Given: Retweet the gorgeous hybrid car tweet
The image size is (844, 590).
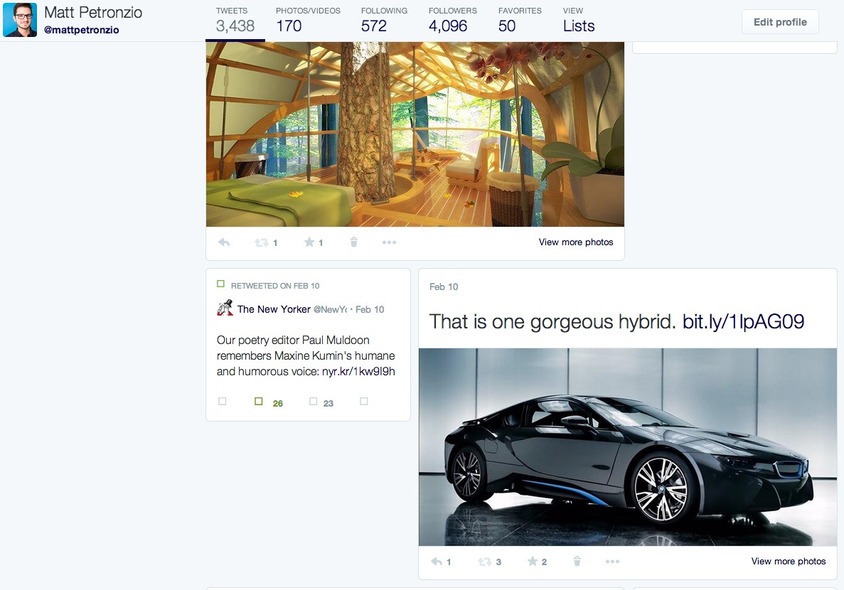Looking at the screenshot, I should pyautogui.click(x=486, y=562).
